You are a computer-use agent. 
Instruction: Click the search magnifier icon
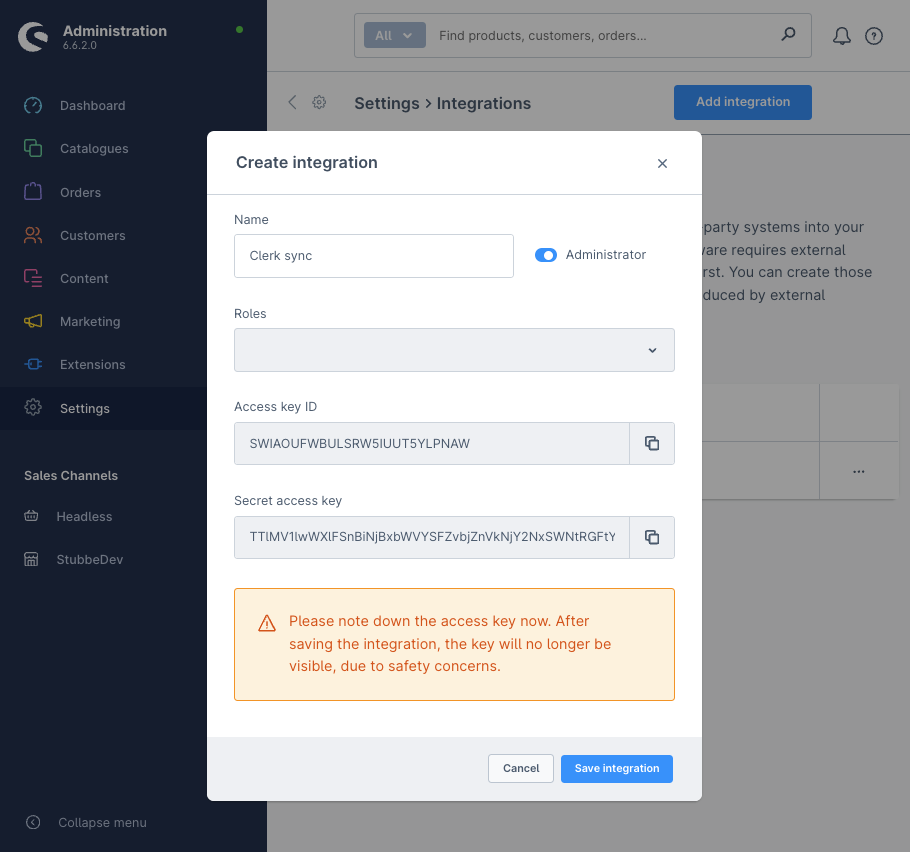[x=788, y=35]
